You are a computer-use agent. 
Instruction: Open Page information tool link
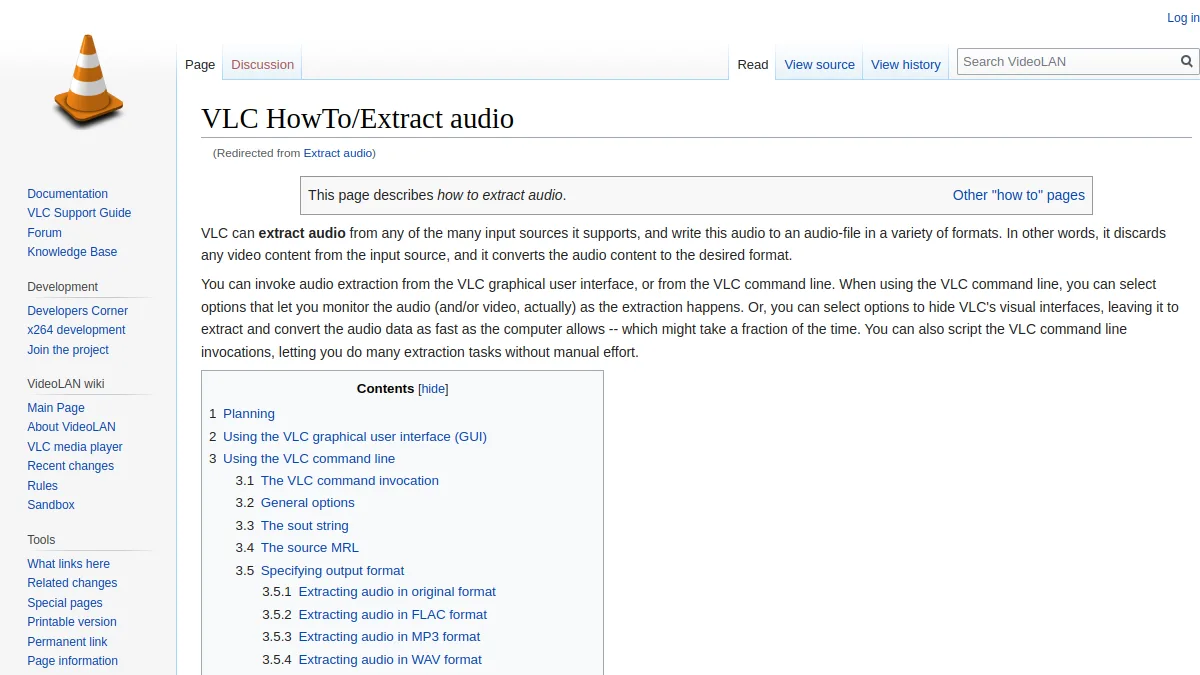click(x=72, y=661)
